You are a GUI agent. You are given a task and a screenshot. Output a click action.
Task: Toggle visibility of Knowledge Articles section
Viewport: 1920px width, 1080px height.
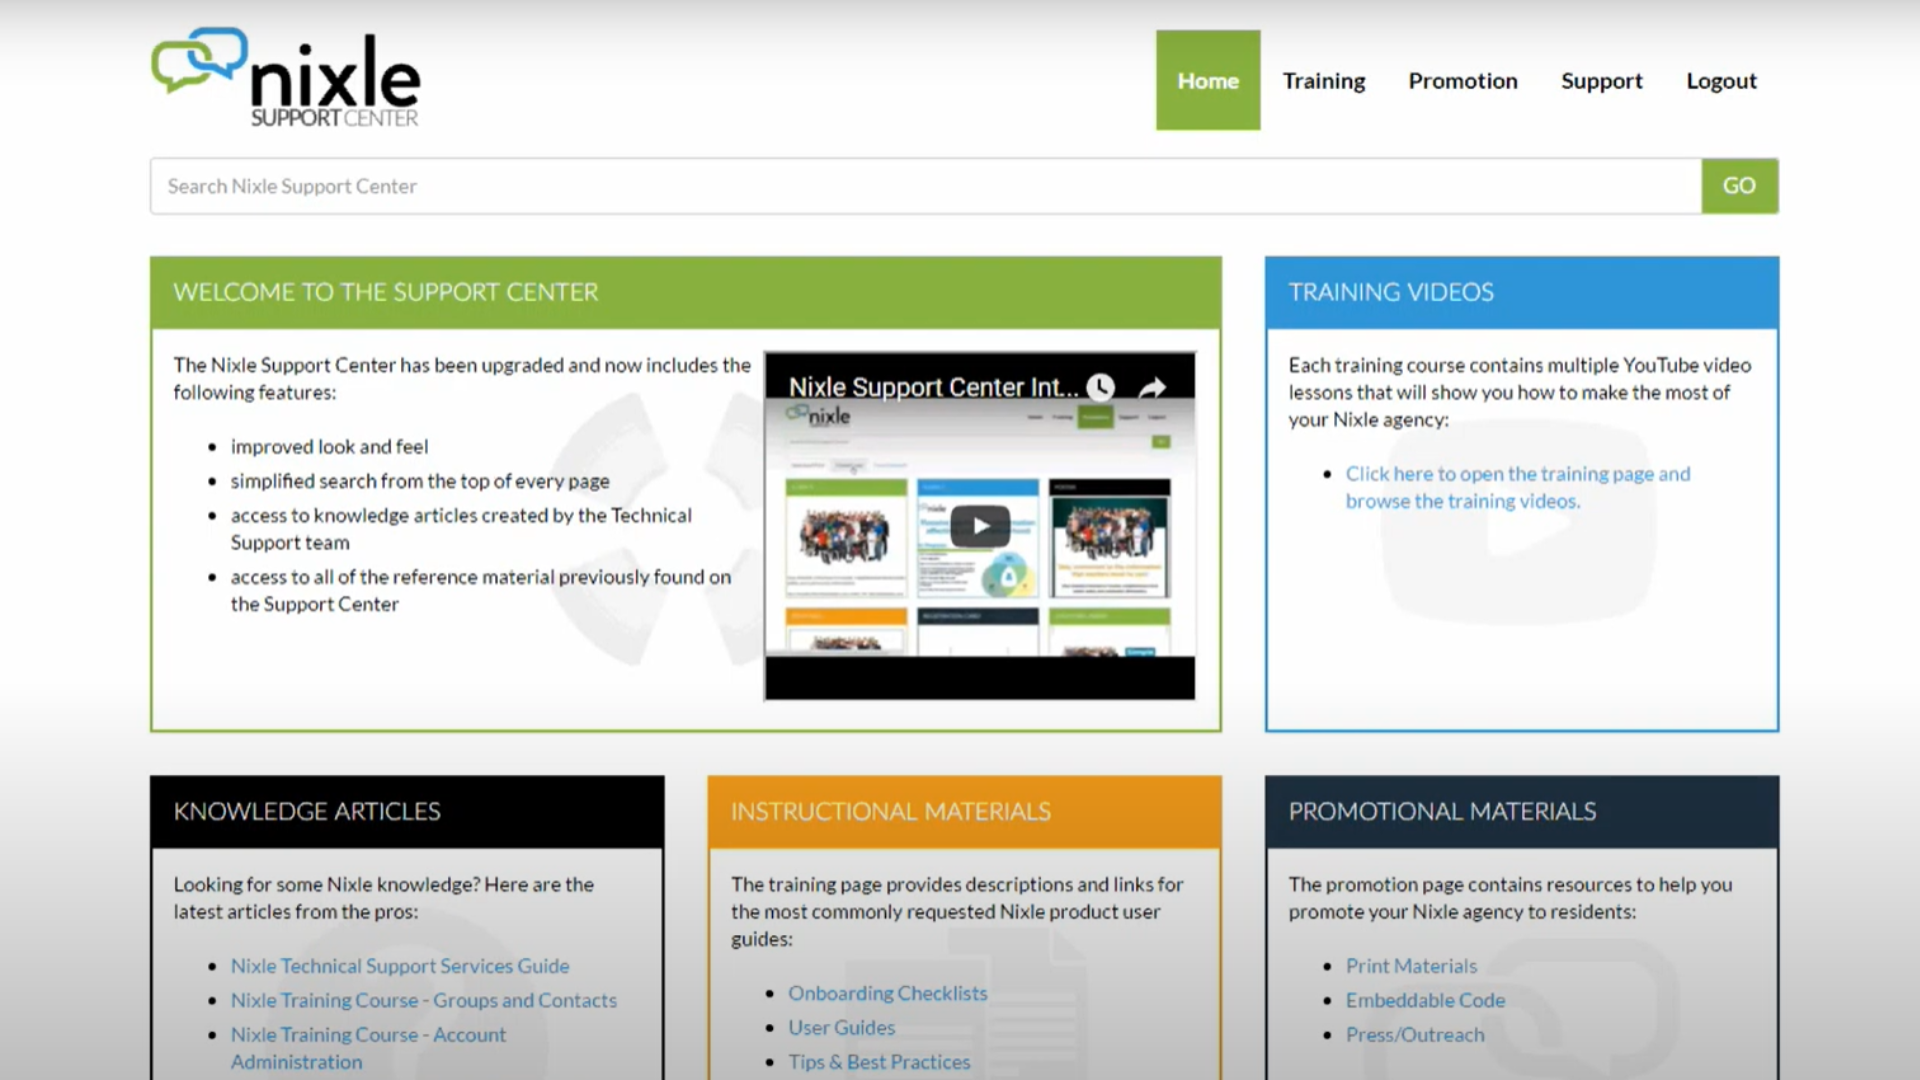click(x=306, y=811)
